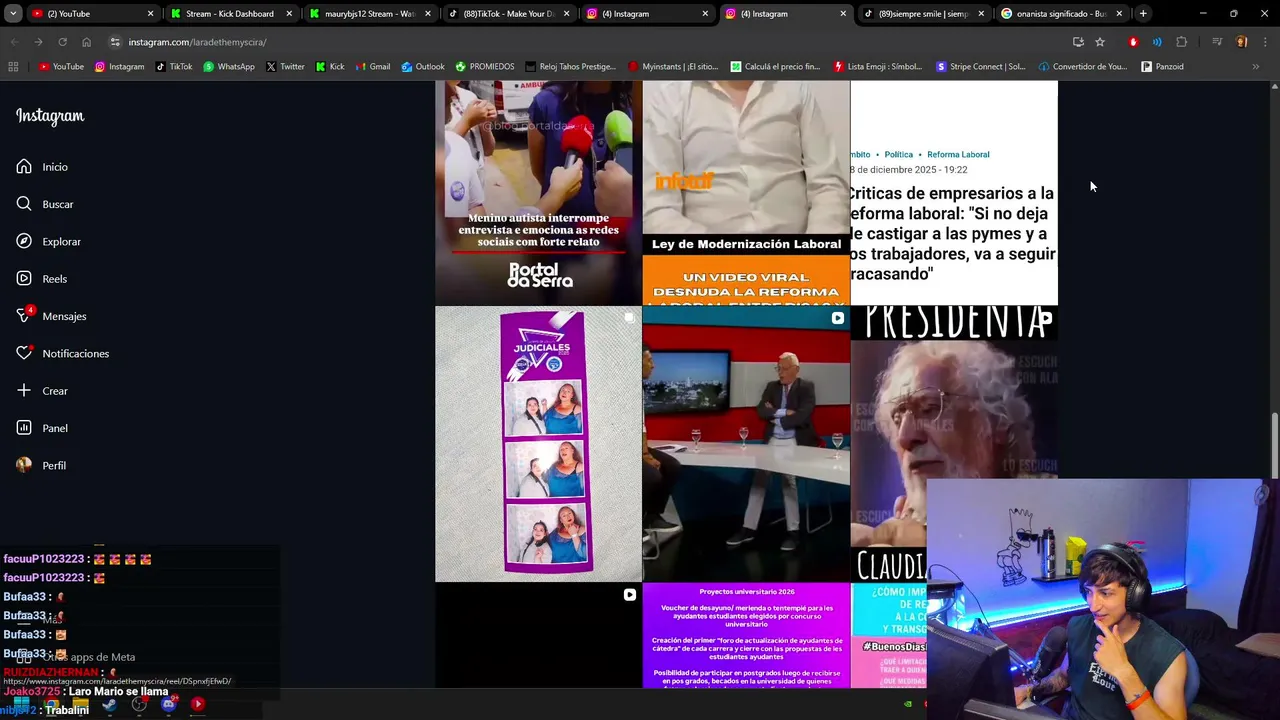The height and width of the screenshot is (720, 1280).
Task: Click the browser home button
Action: tap(86, 42)
